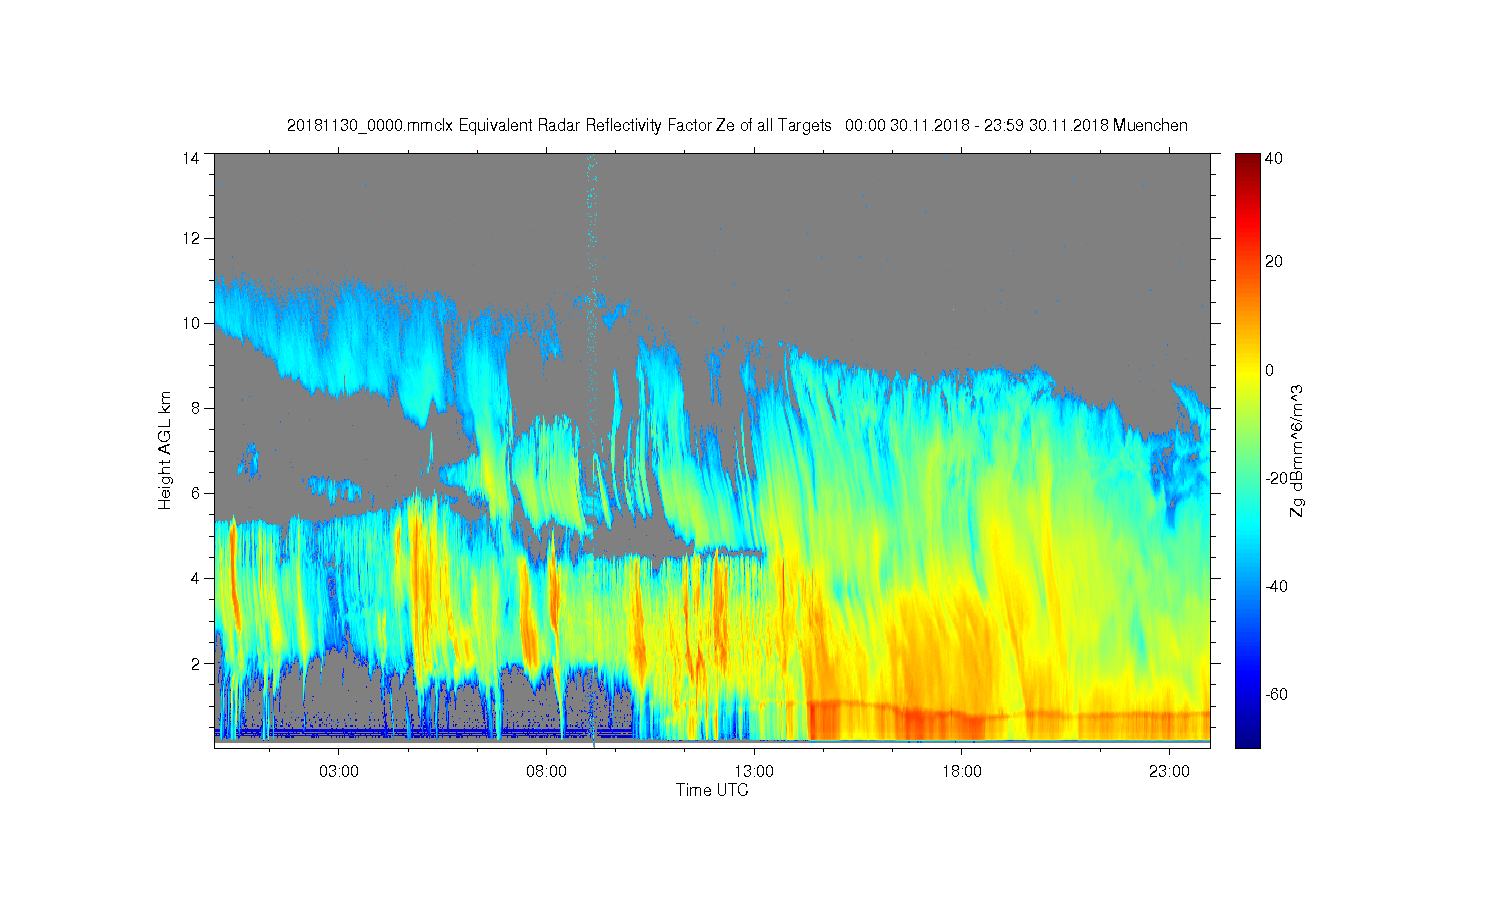Click the 'Zg dBmm^6/m^3' colorbar label
The height and width of the screenshot is (900, 1500).
1297,450
